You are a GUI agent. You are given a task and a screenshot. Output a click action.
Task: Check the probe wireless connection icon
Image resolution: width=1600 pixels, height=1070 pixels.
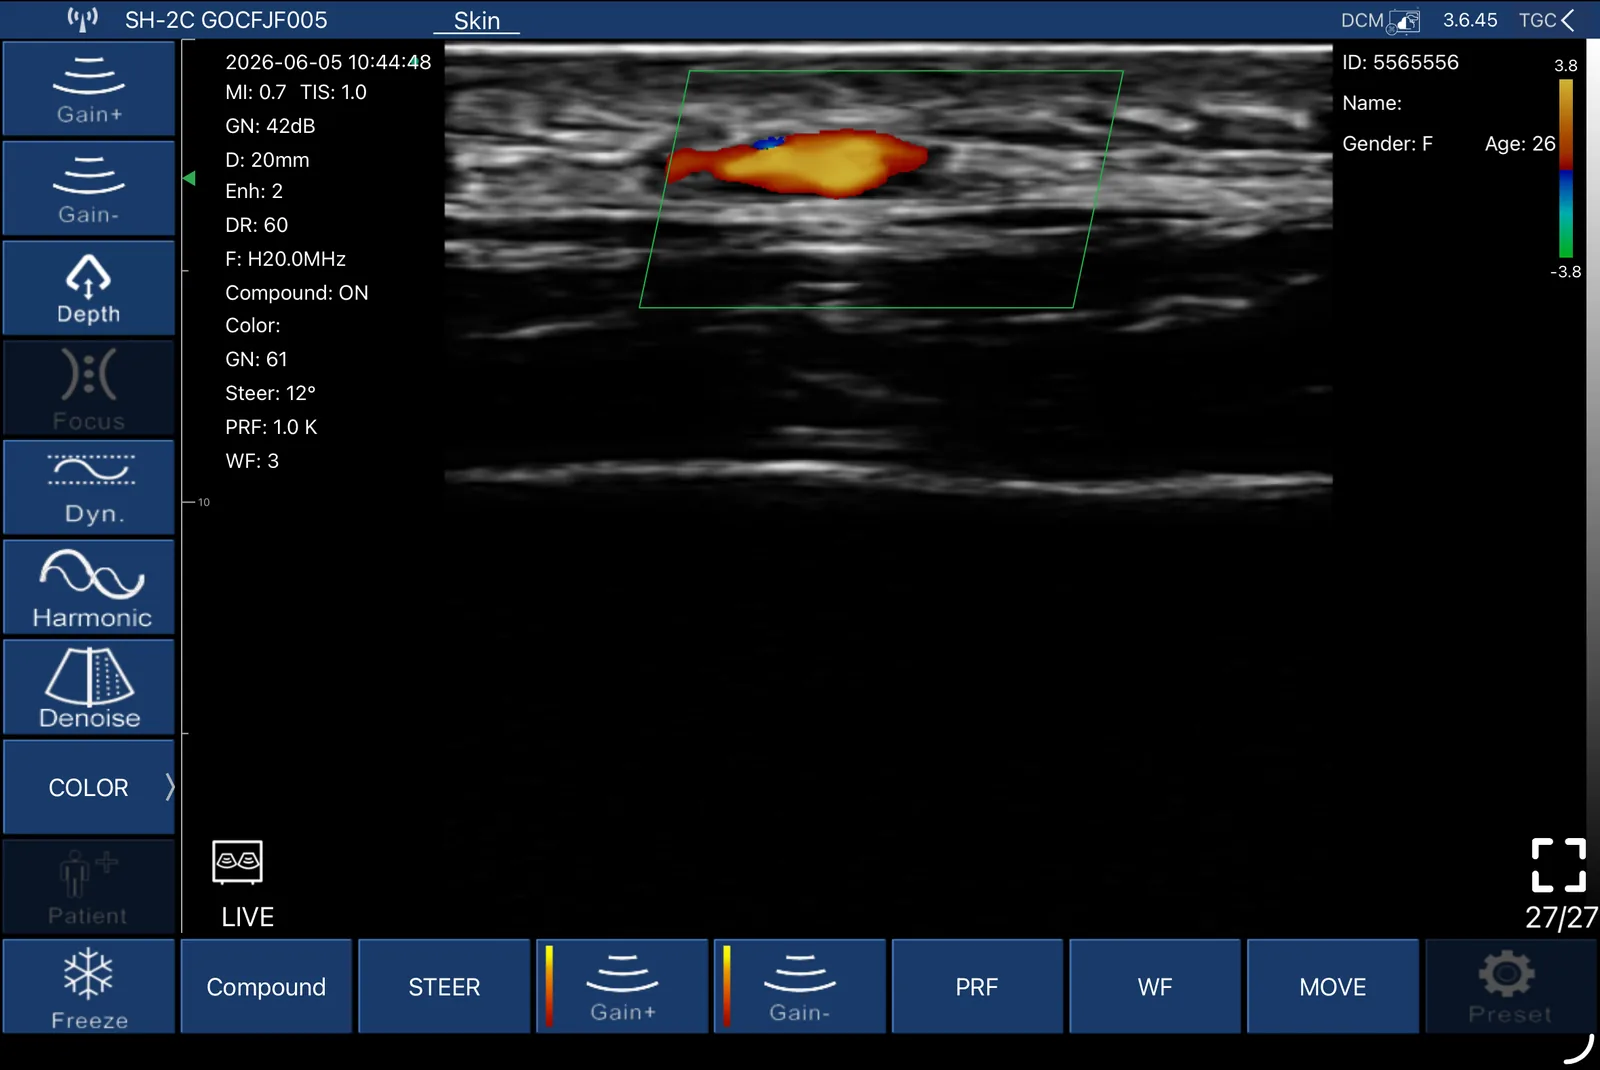[83, 19]
